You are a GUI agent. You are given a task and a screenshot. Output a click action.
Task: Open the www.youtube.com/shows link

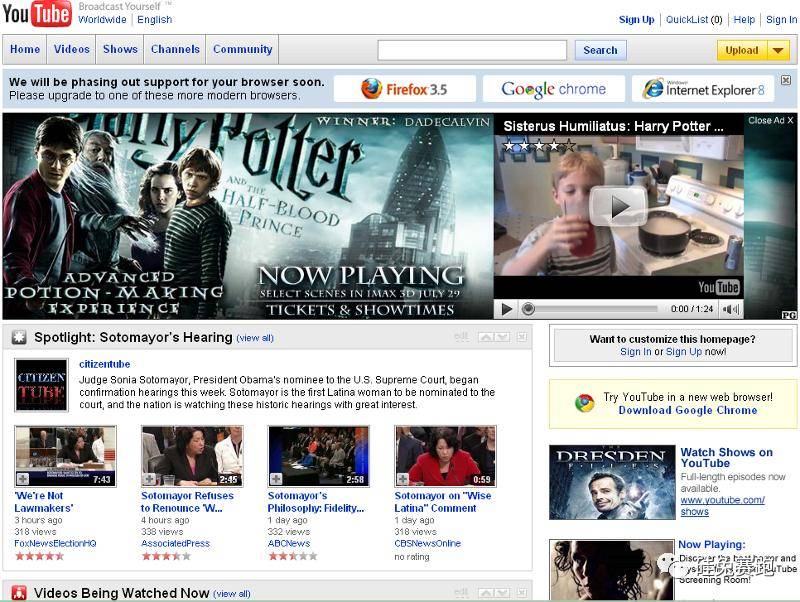(722, 506)
